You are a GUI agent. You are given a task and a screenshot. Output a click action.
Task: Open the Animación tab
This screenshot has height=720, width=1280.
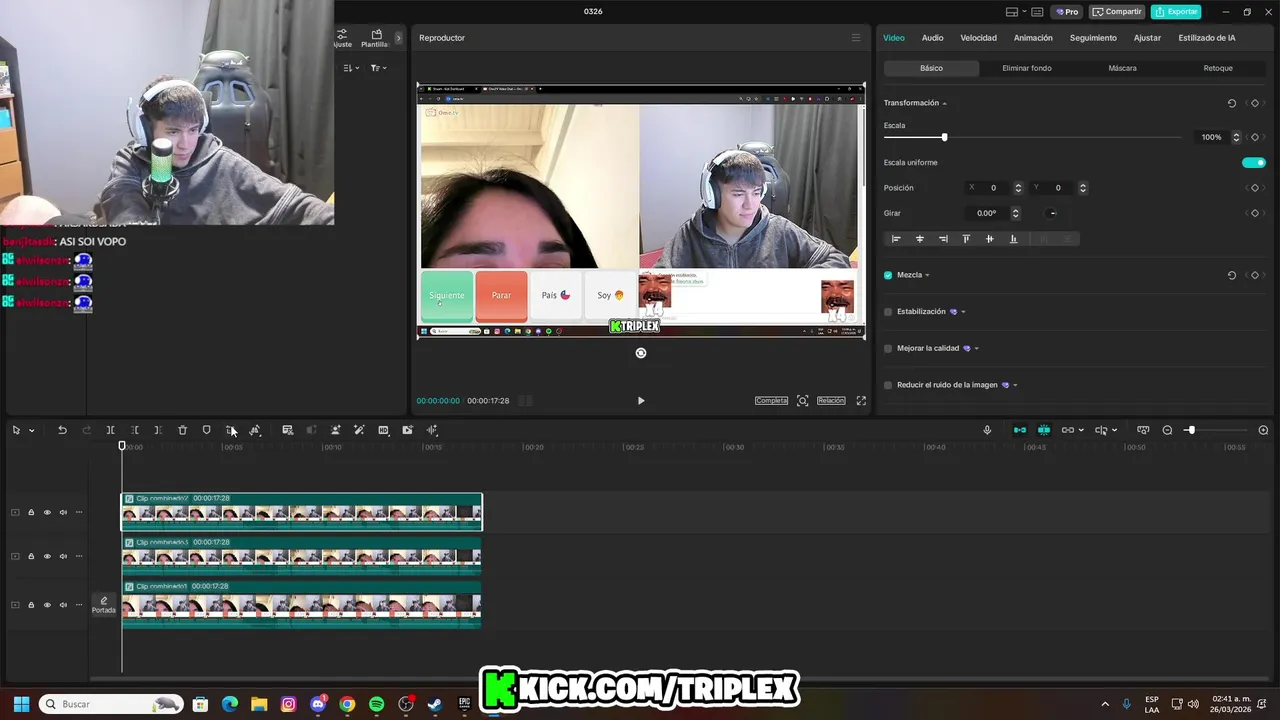pos(1033,38)
